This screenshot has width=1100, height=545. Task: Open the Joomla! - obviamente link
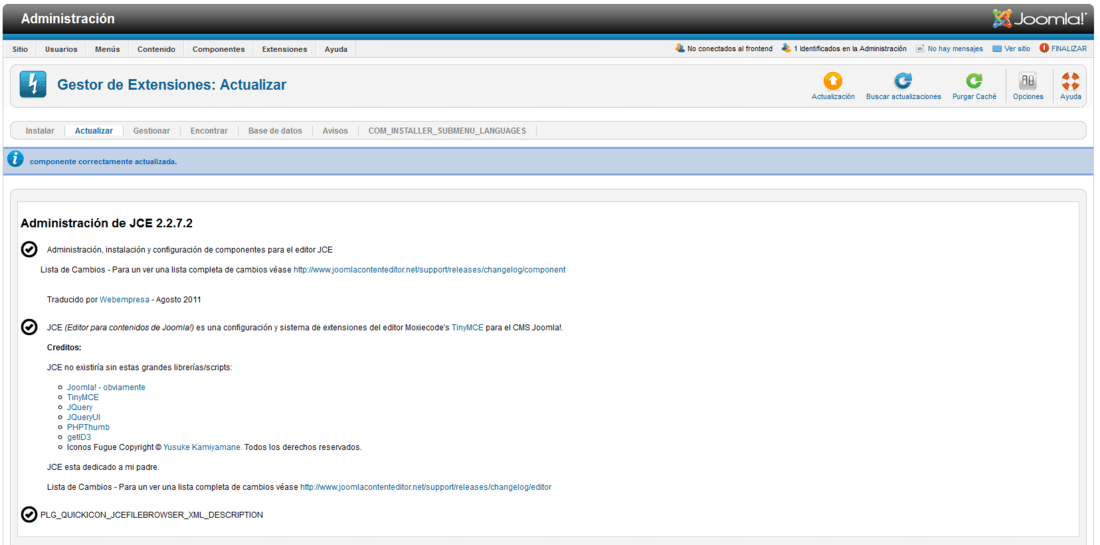(x=106, y=387)
